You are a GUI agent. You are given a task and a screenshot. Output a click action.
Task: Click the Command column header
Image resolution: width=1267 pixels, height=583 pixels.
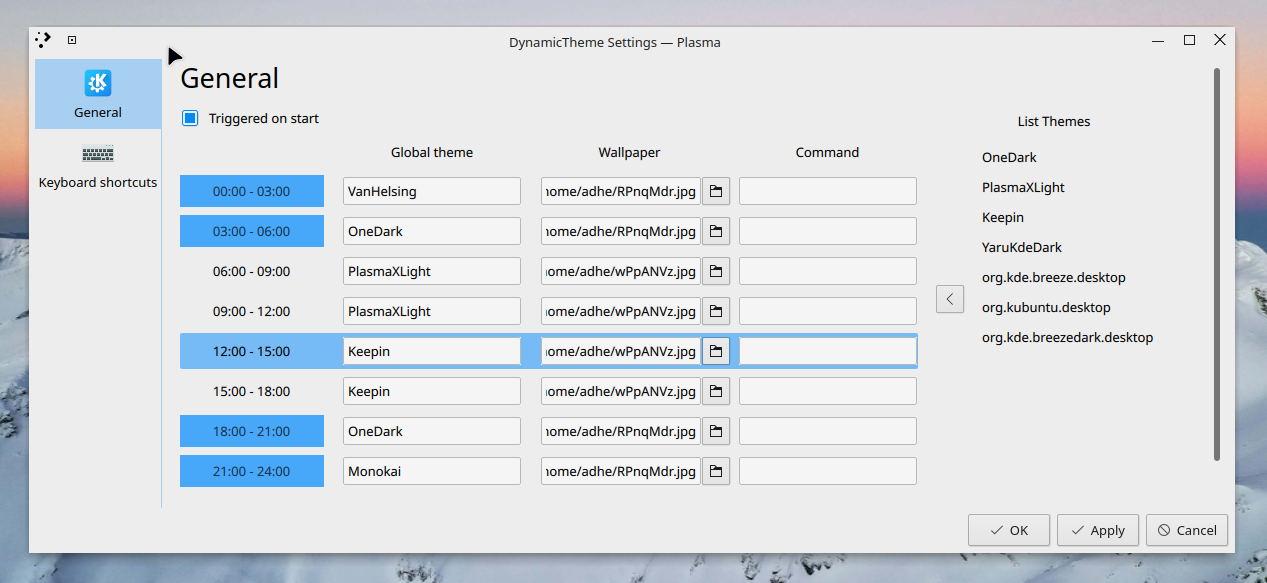(x=827, y=152)
